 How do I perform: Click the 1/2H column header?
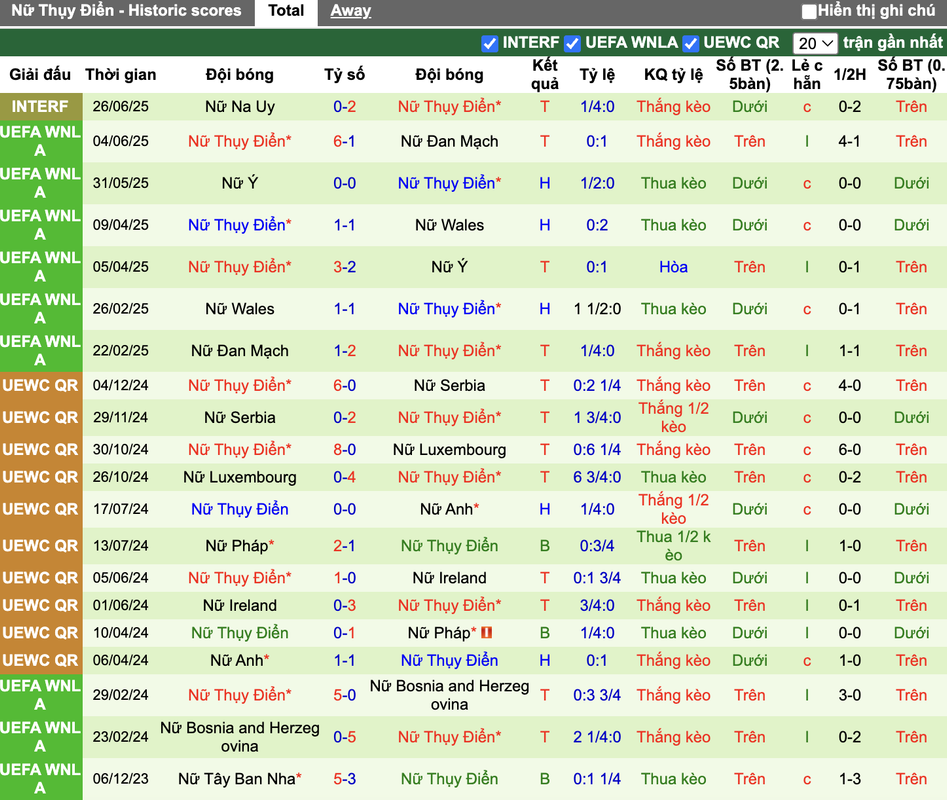click(850, 75)
